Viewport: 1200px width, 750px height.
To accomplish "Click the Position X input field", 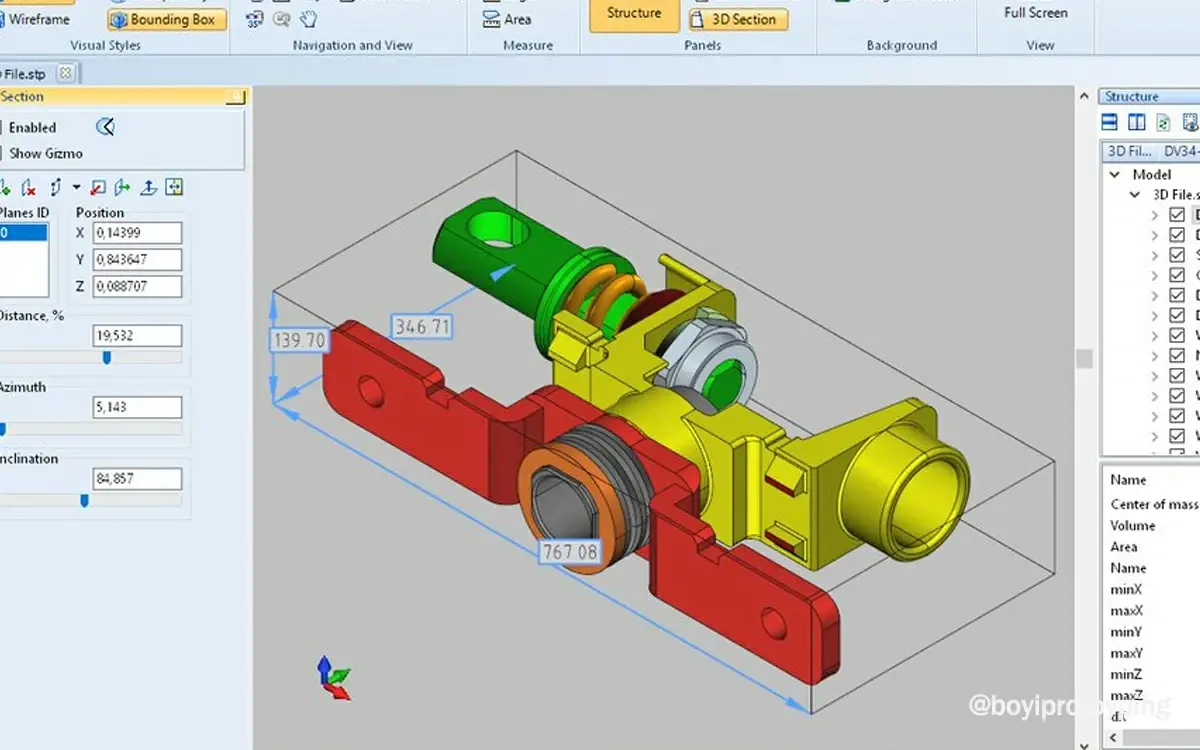I will point(137,233).
